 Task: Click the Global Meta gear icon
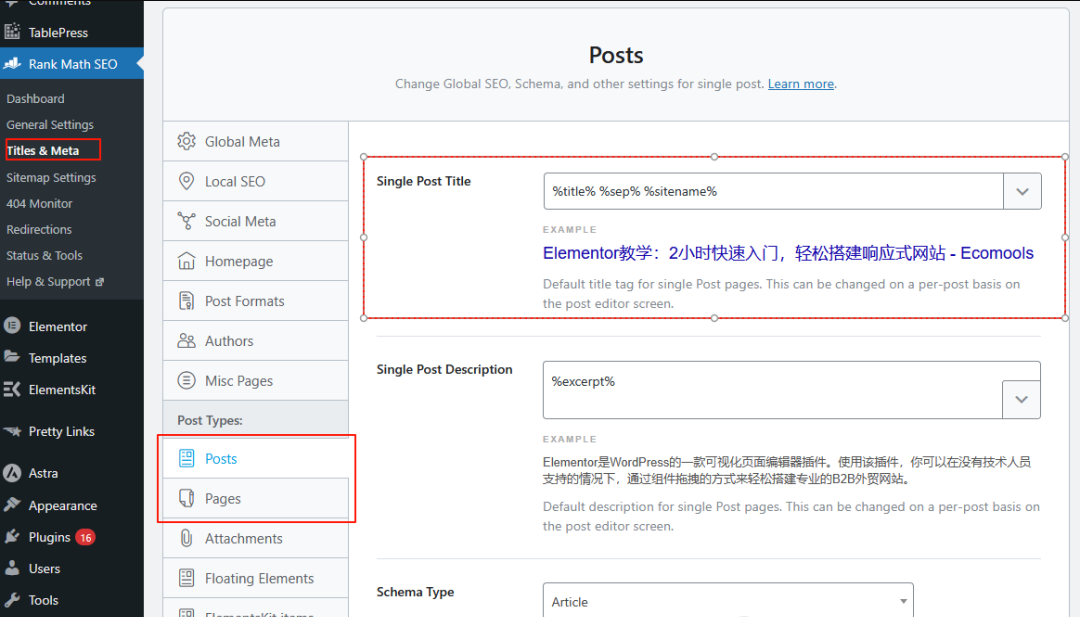[x=186, y=142]
